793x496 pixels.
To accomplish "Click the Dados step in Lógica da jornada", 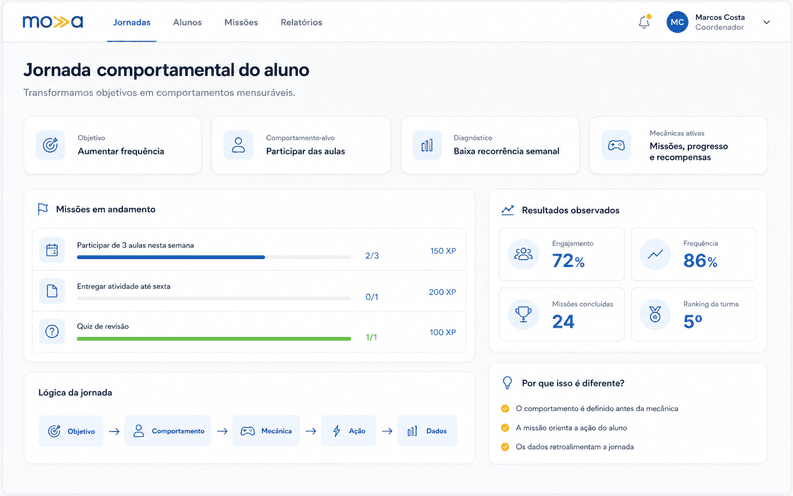I will [427, 431].
